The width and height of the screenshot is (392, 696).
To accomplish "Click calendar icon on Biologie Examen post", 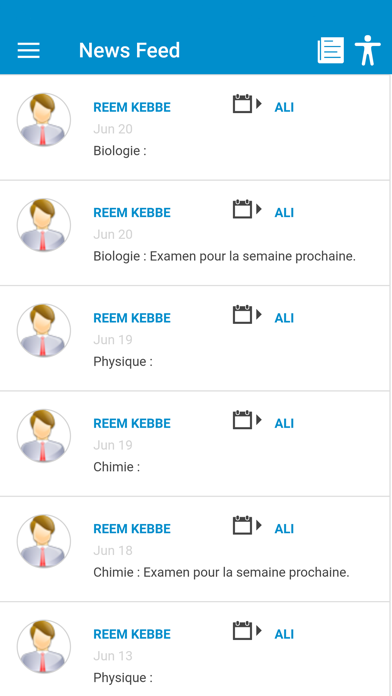I will [x=247, y=209].
